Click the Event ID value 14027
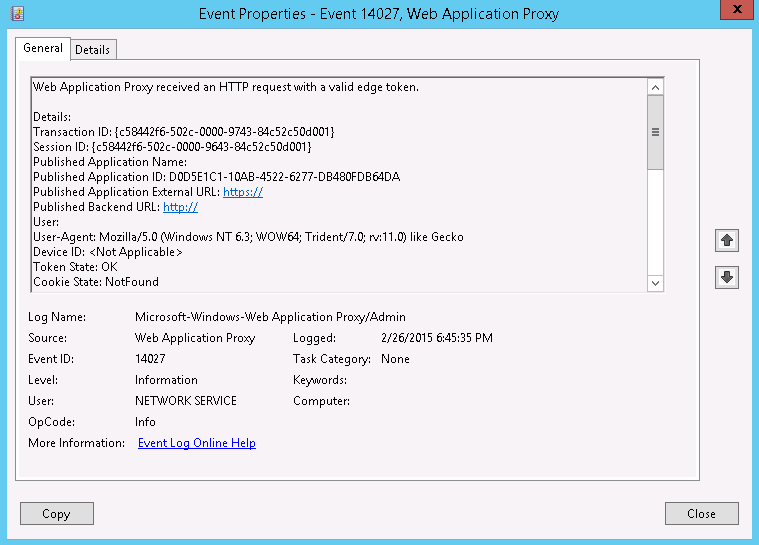The height and width of the screenshot is (545, 759). (x=151, y=359)
